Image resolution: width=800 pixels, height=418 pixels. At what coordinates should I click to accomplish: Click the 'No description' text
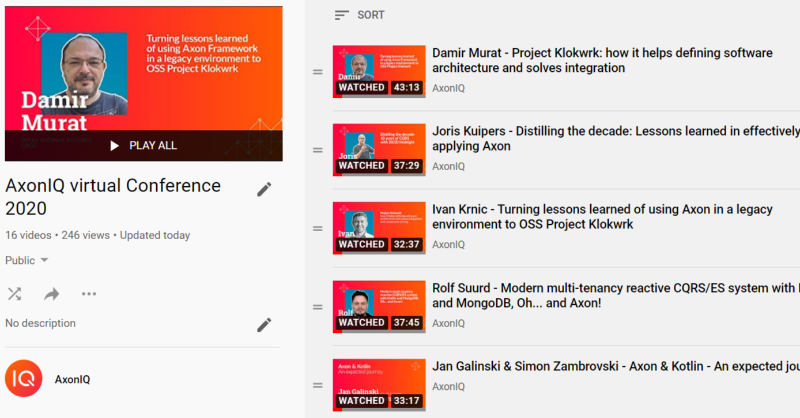40,323
